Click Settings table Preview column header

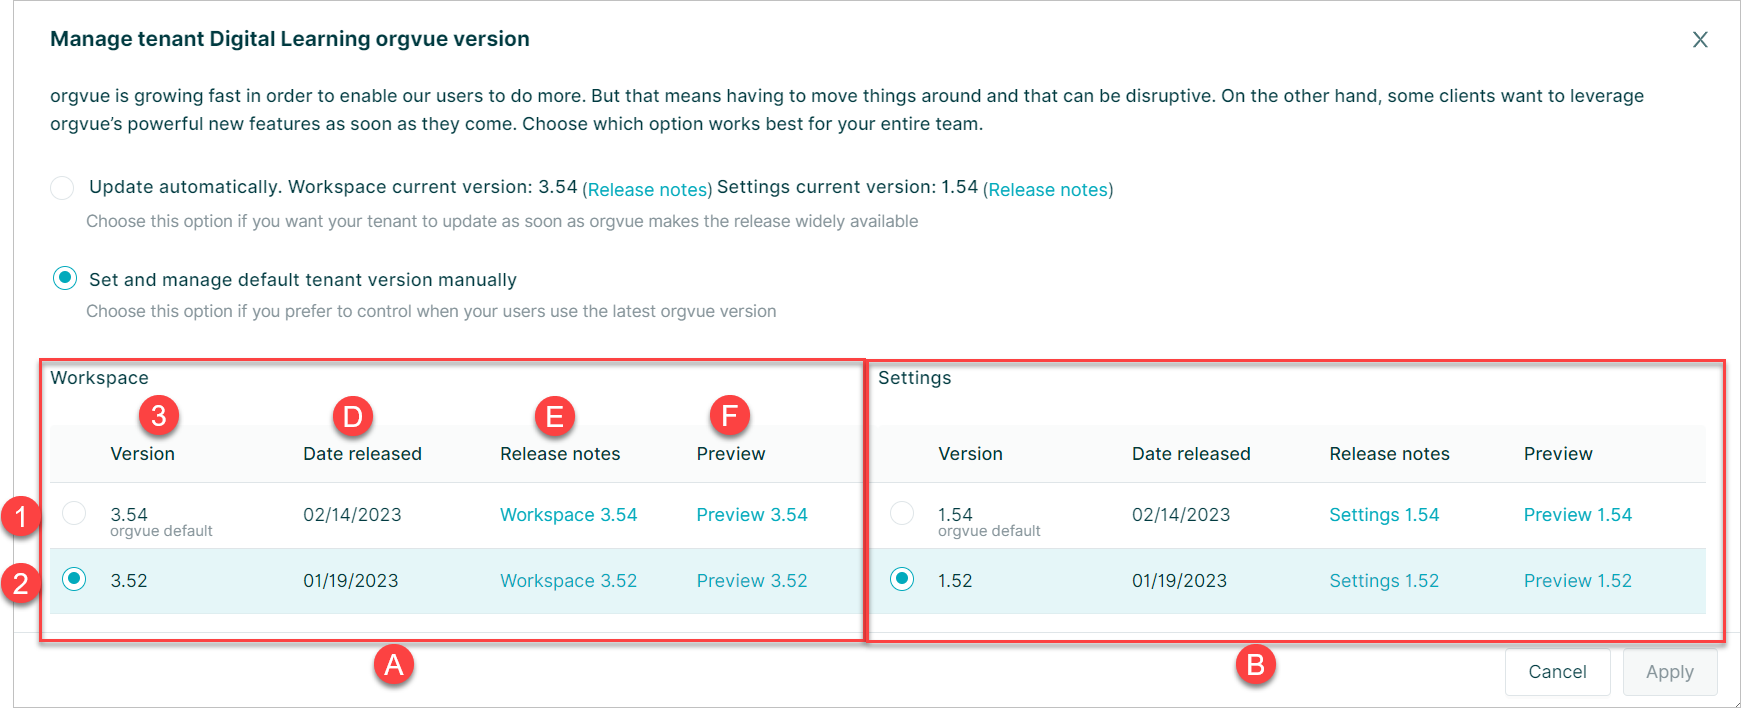click(x=1558, y=454)
